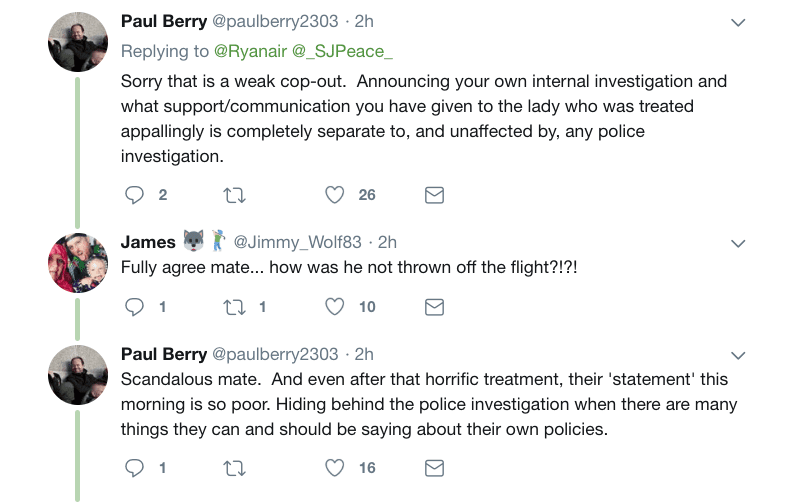
Task: Expand the options chevron on James's tweet
Action: coord(738,243)
